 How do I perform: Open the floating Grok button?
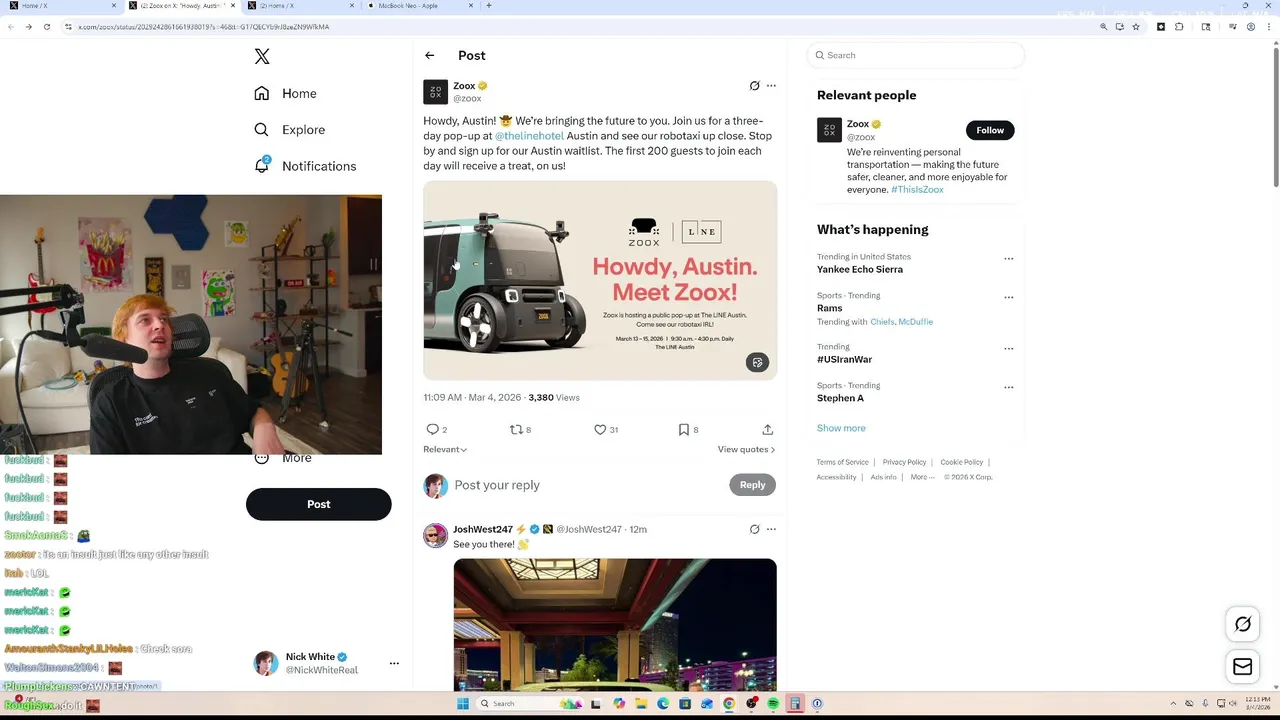[x=1243, y=624]
